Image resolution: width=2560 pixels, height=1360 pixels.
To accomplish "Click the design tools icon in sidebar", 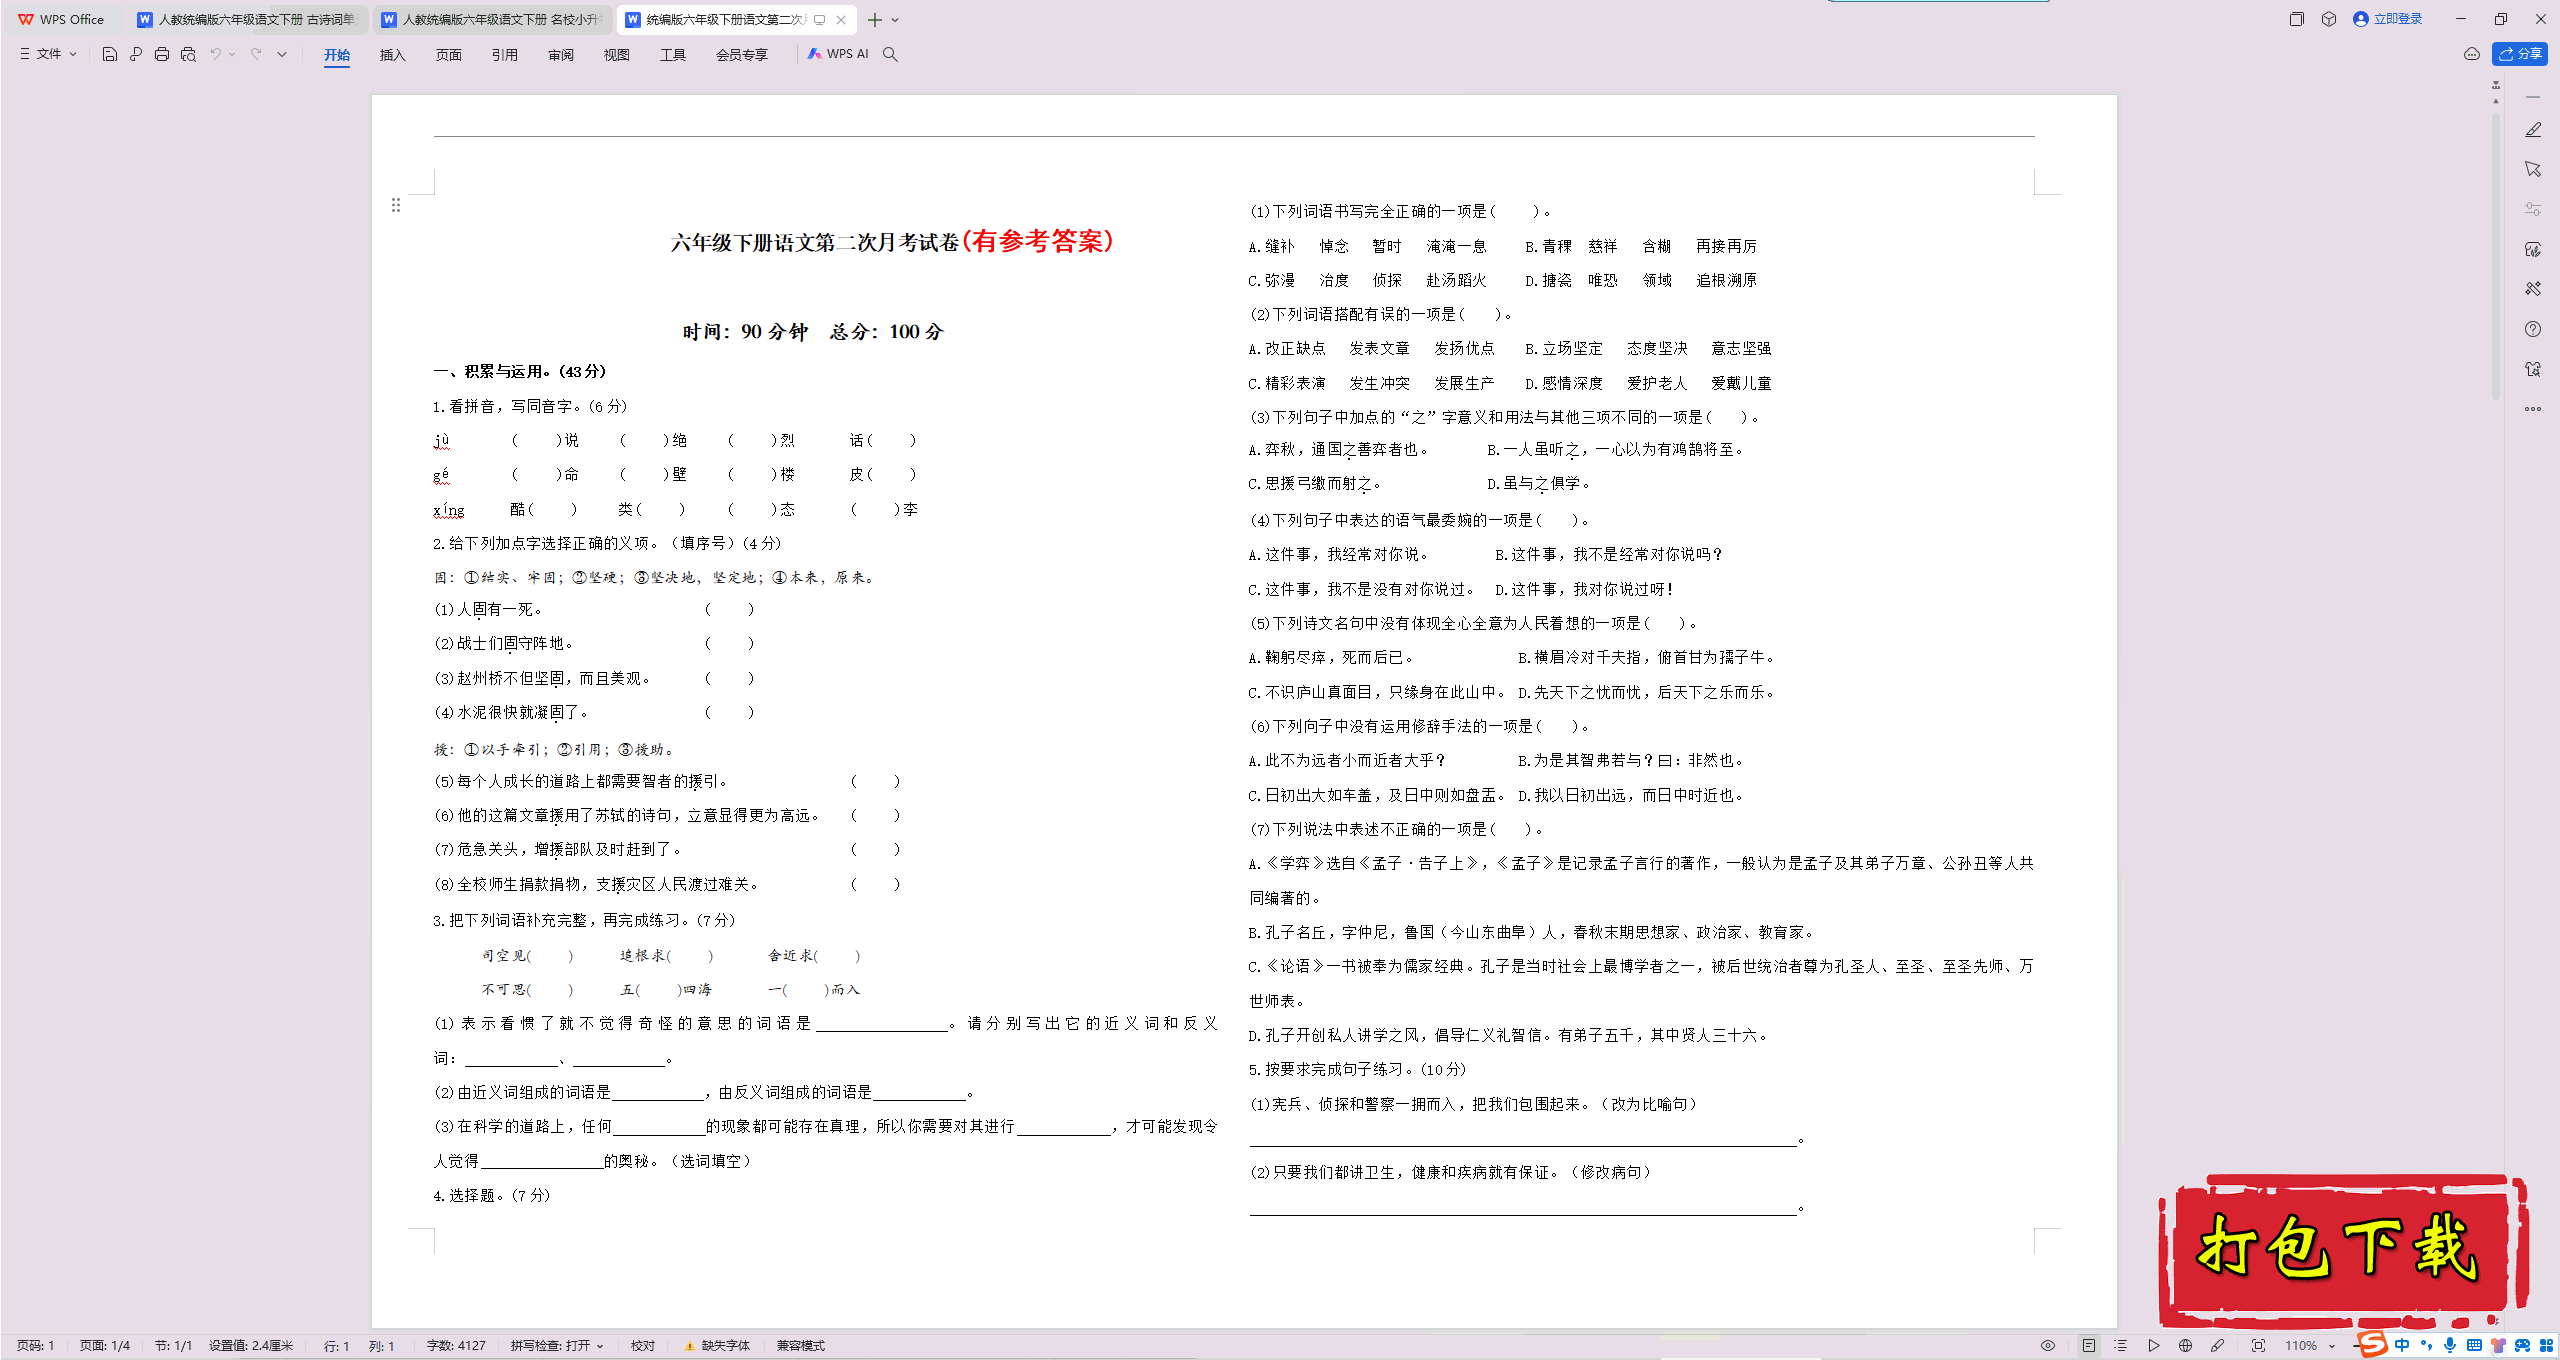I will click(x=2533, y=289).
